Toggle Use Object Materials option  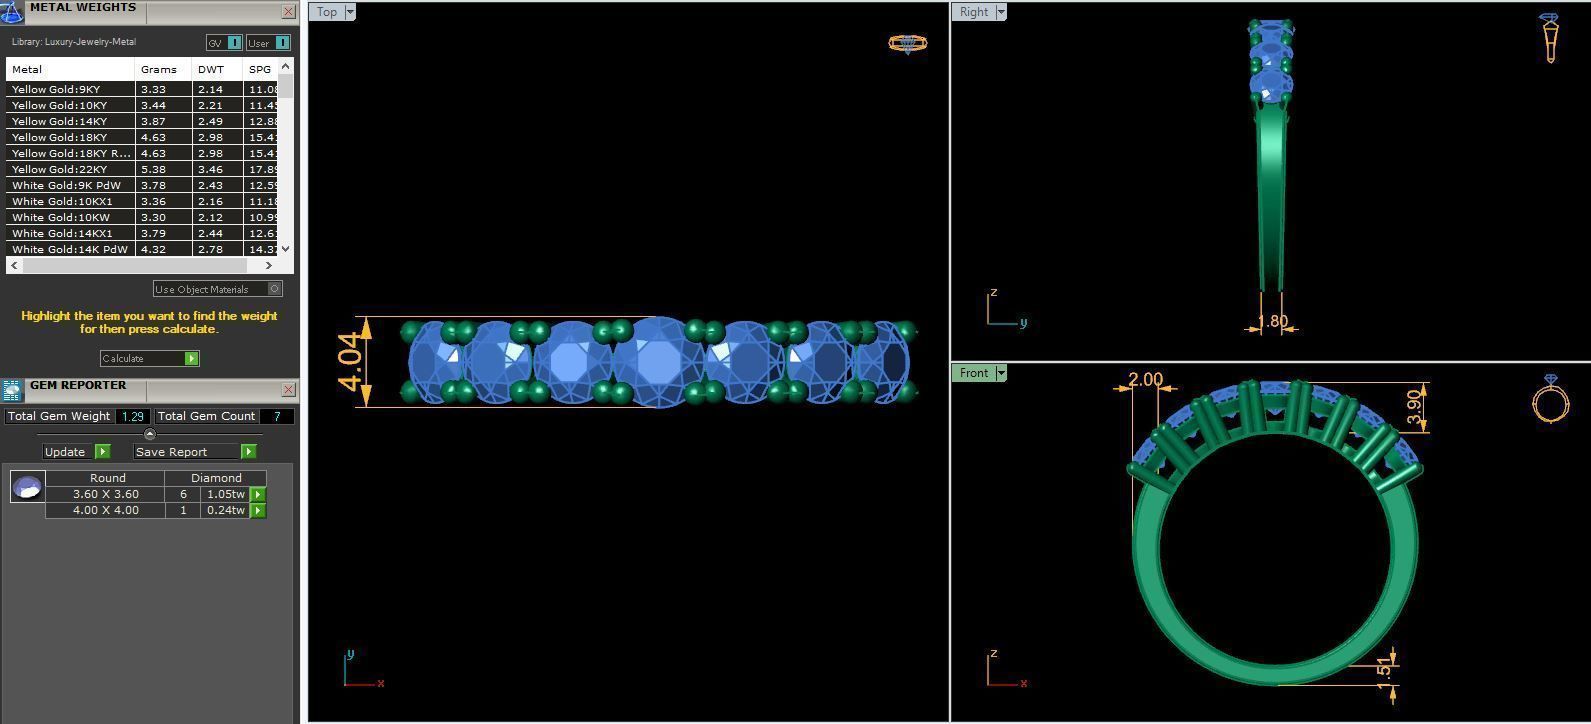pos(218,289)
